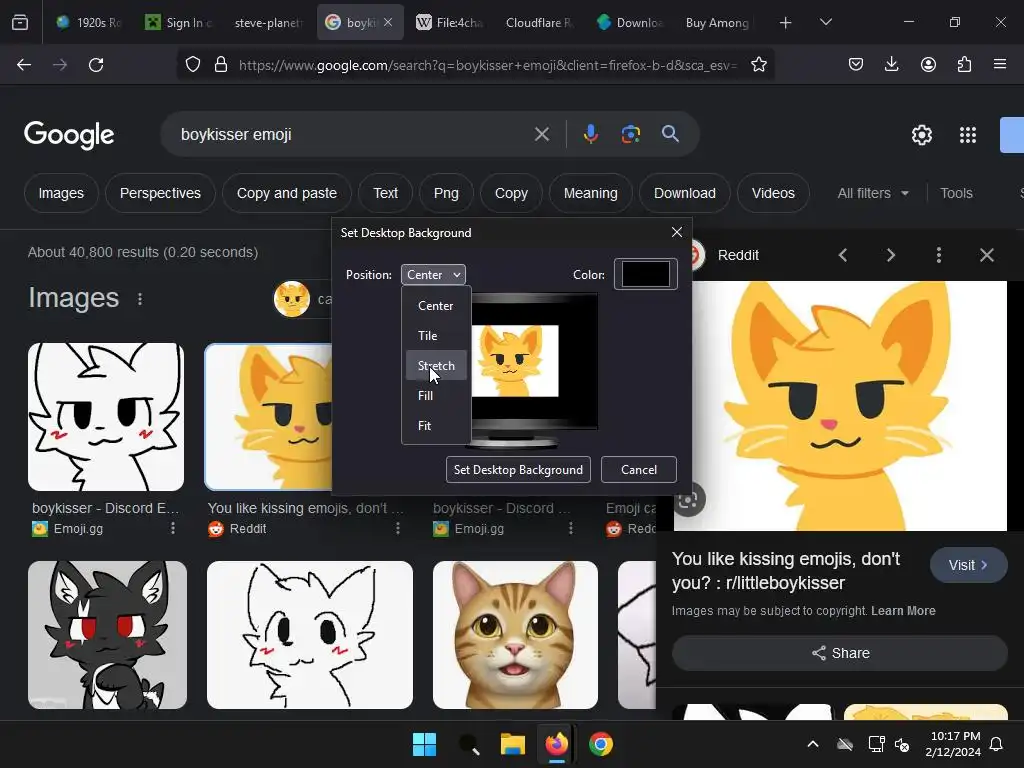Open the white boykisser Discord emoji thumbnail
This screenshot has width=1024, height=768.
[106, 417]
